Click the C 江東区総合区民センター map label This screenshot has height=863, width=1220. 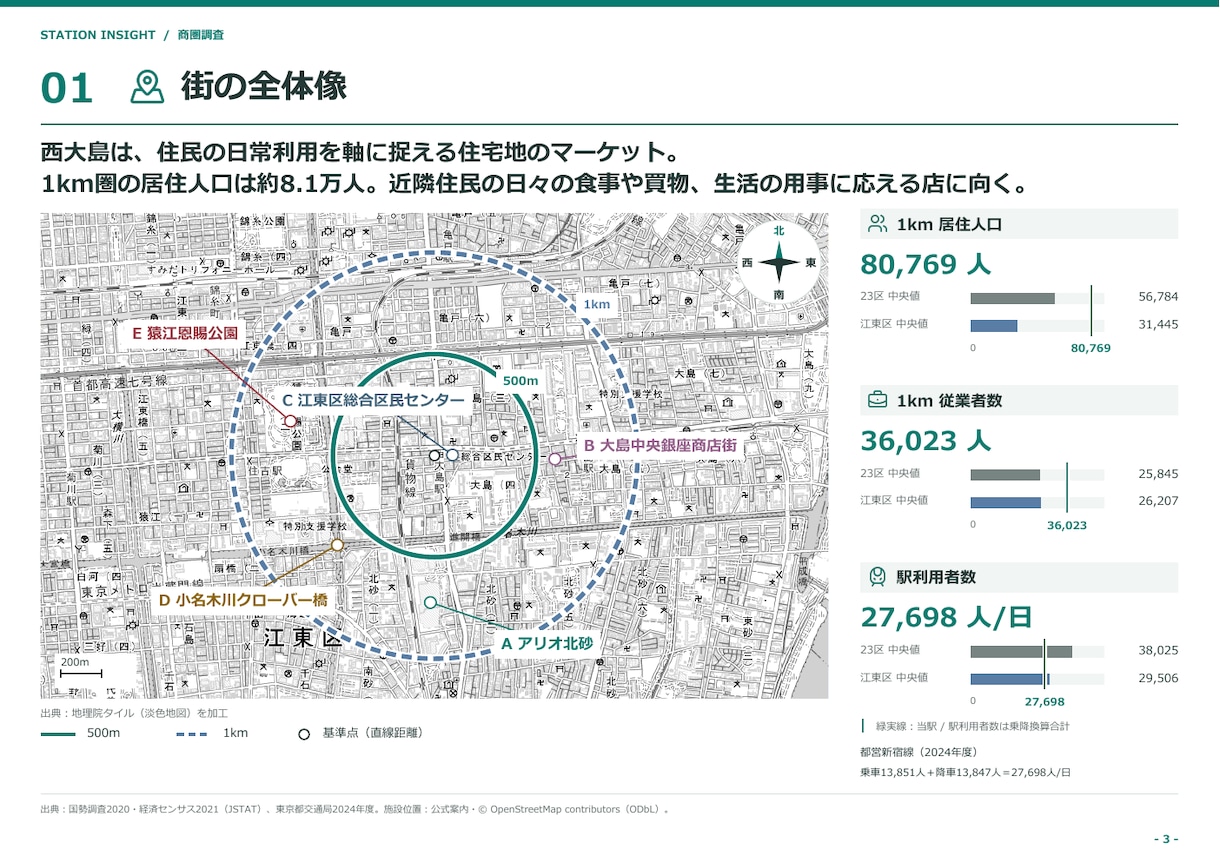coord(373,400)
